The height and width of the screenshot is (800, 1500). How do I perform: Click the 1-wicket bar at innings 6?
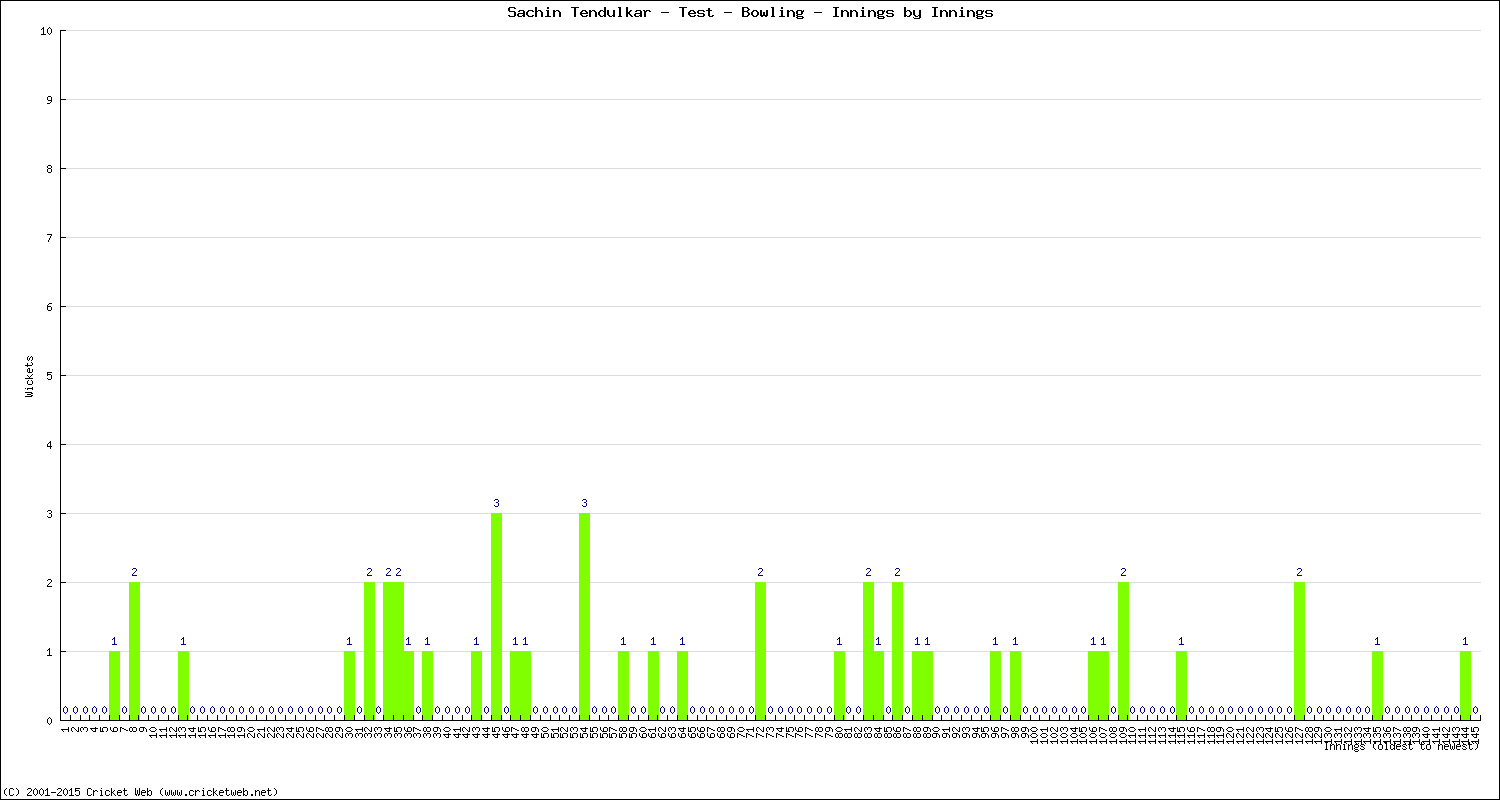(114, 686)
